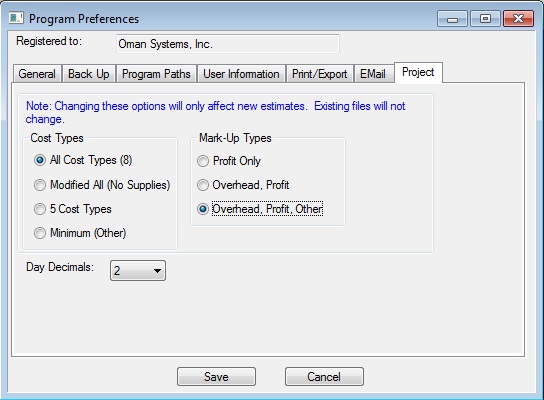Select the EMail tab
This screenshot has height=400, width=544.
pos(373,74)
